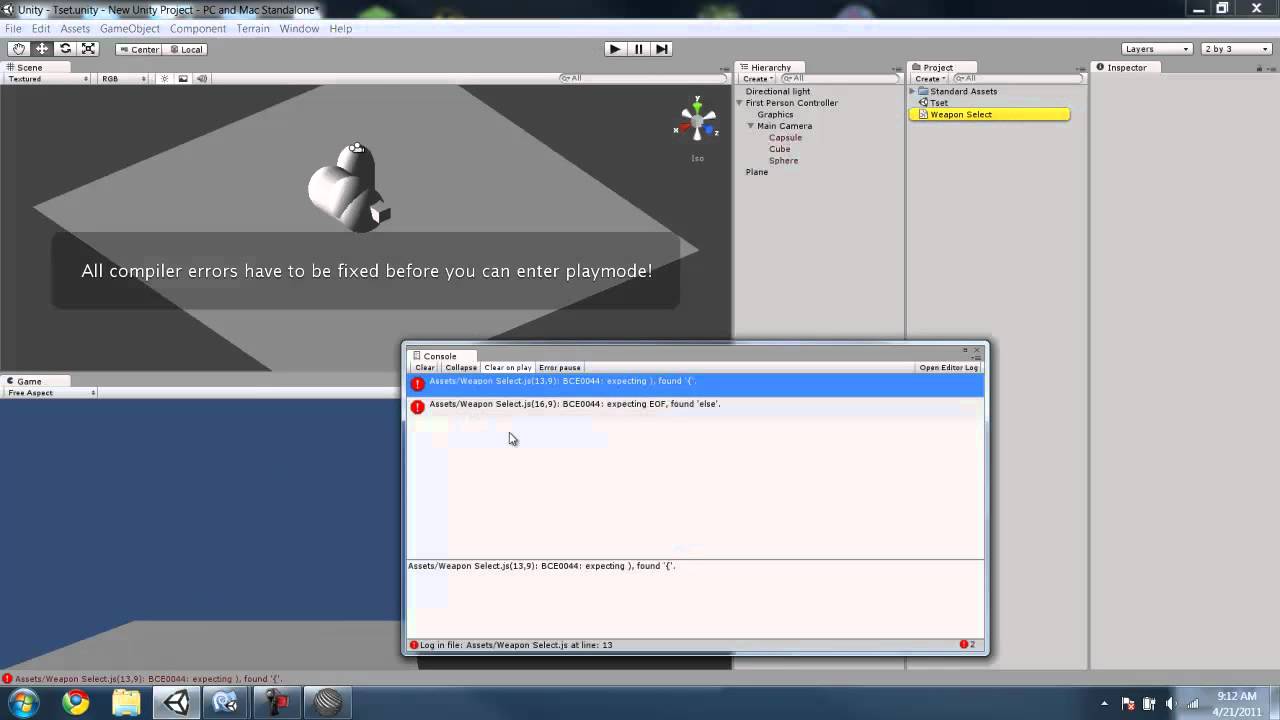Toggle Console Collapse option

(x=461, y=368)
